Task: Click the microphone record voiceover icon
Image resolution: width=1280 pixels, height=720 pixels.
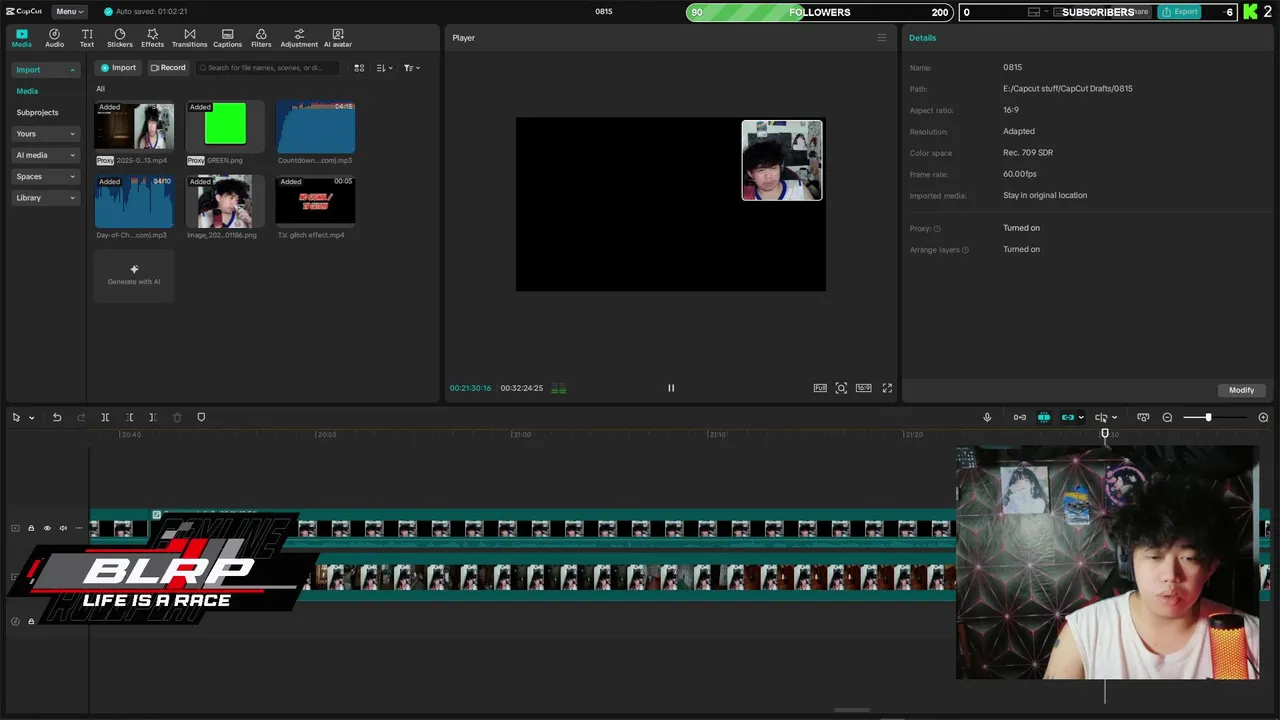Action: 987,417
